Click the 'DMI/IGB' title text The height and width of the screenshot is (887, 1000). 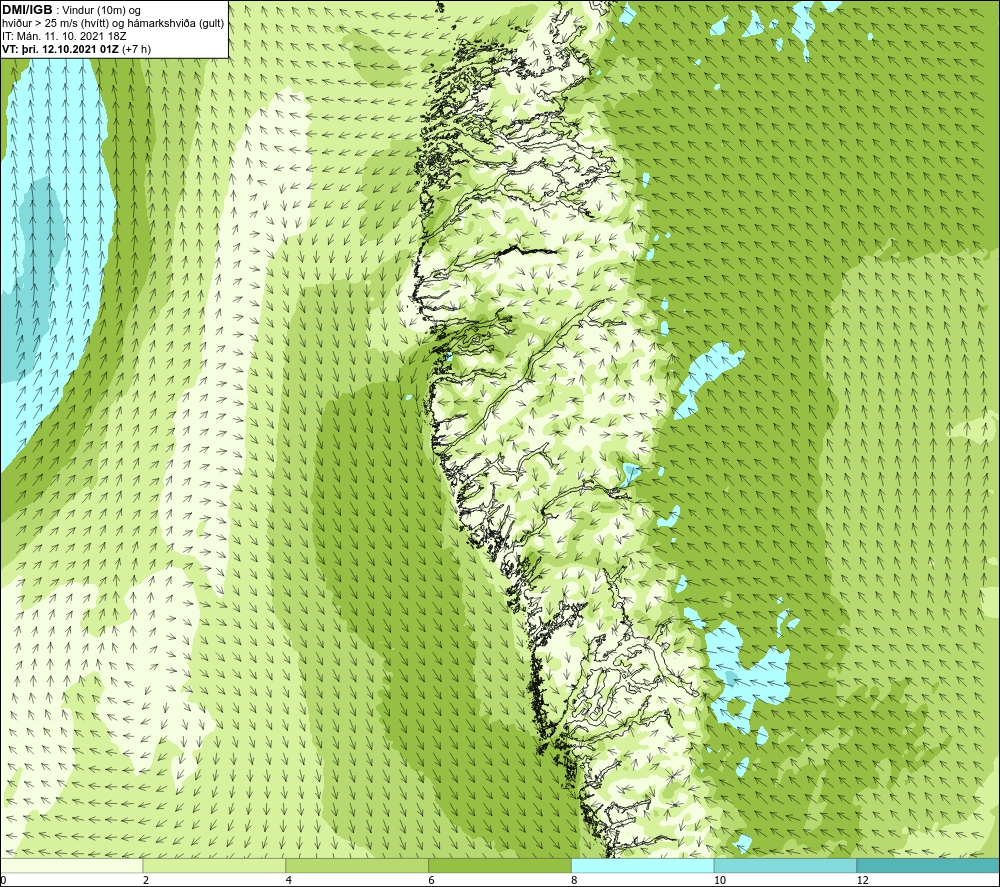click(27, 11)
